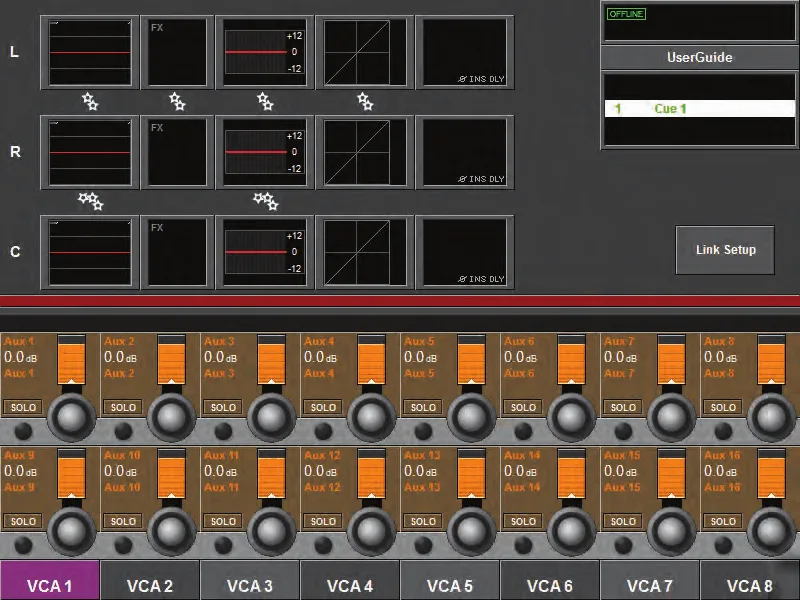The width and height of the screenshot is (800, 600).
Task: Select the VCA 1 tab
Action: (x=49, y=581)
